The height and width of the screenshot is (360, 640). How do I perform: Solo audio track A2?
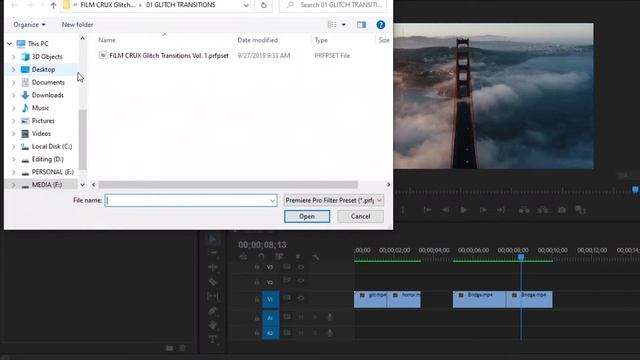pyautogui.click(x=315, y=333)
